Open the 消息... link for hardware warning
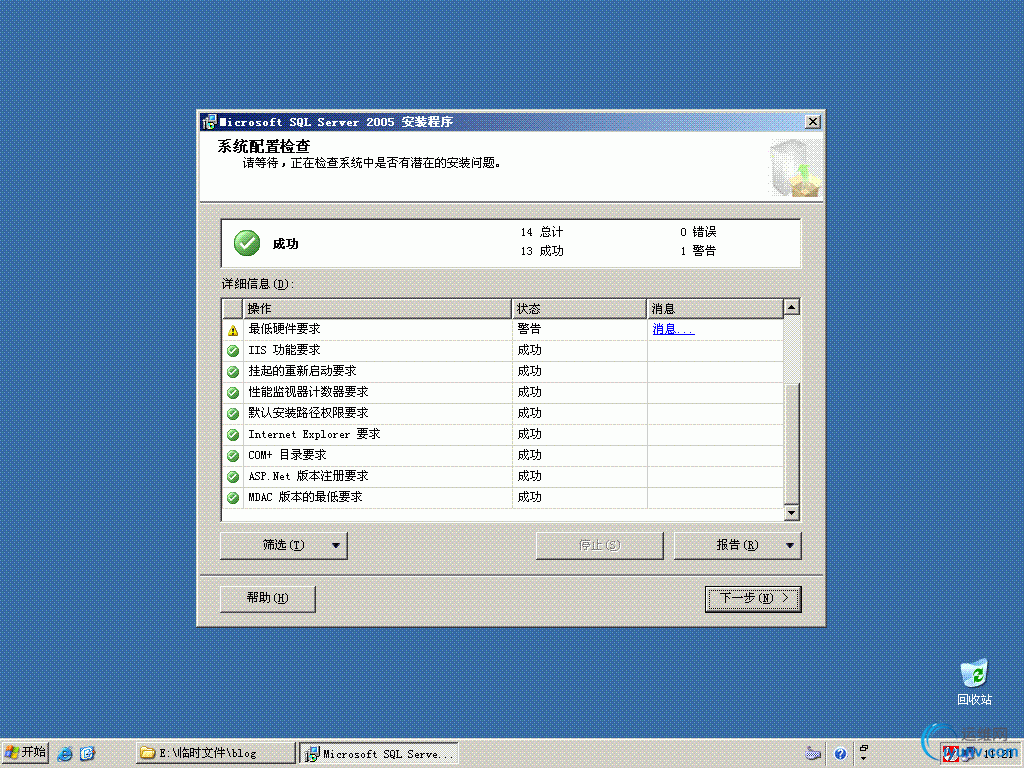The height and width of the screenshot is (768, 1024). tap(673, 329)
